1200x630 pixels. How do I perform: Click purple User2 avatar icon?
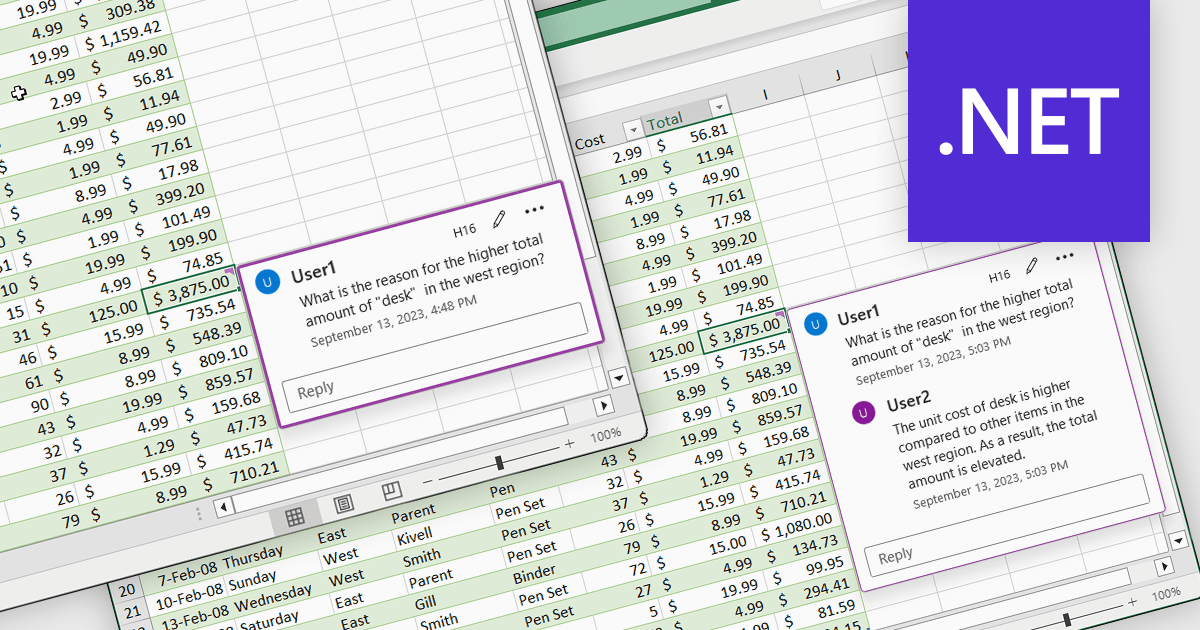[861, 411]
